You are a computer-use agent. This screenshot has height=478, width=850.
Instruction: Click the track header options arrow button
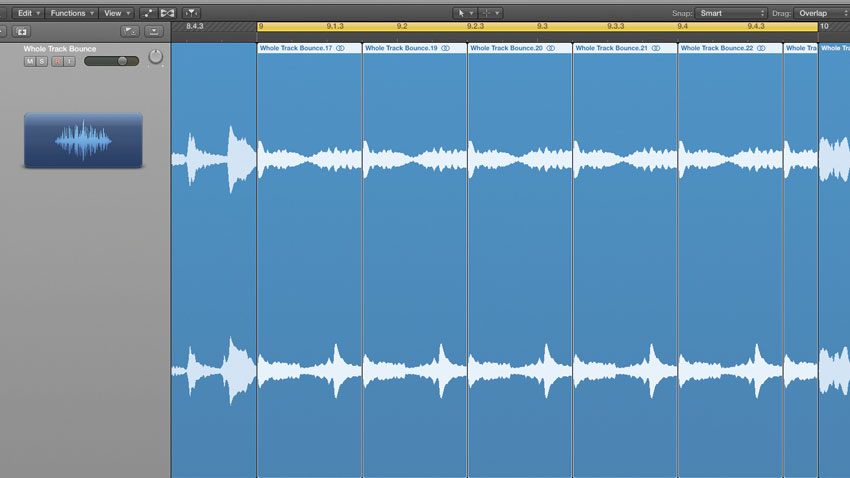(x=154, y=31)
